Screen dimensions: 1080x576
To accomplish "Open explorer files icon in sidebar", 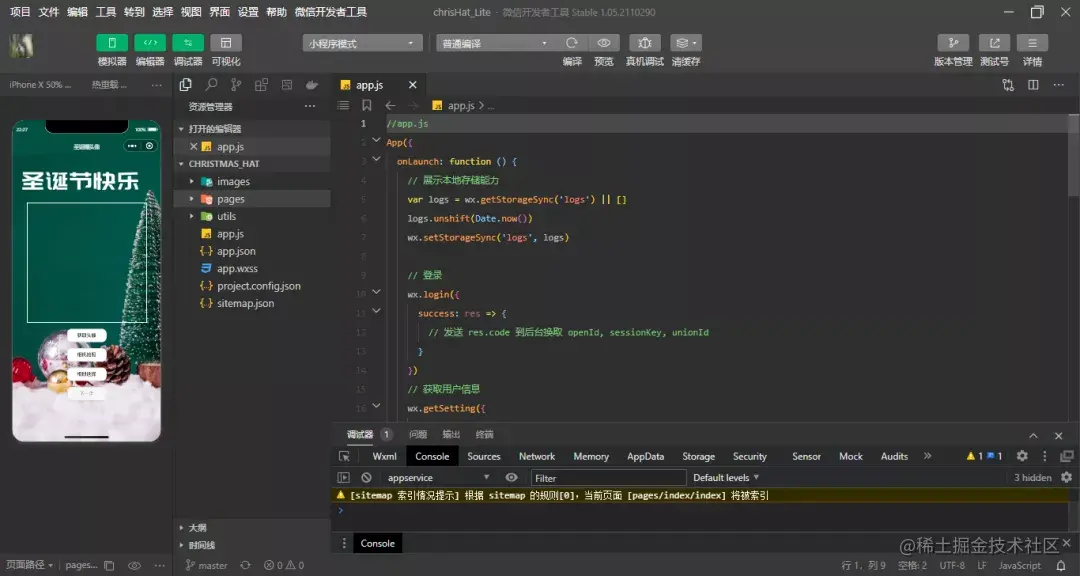I will (185, 85).
